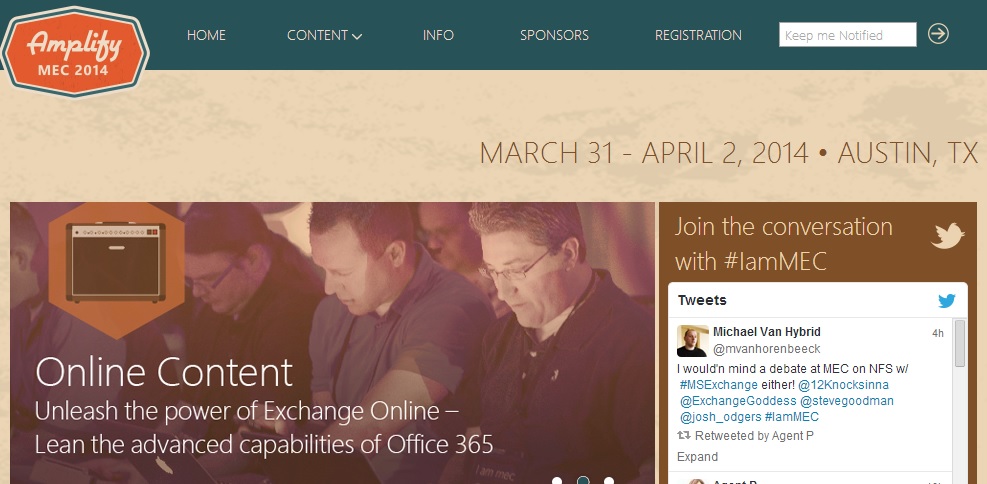Open the REGISTRATION page
This screenshot has width=987, height=484.
[x=698, y=35]
